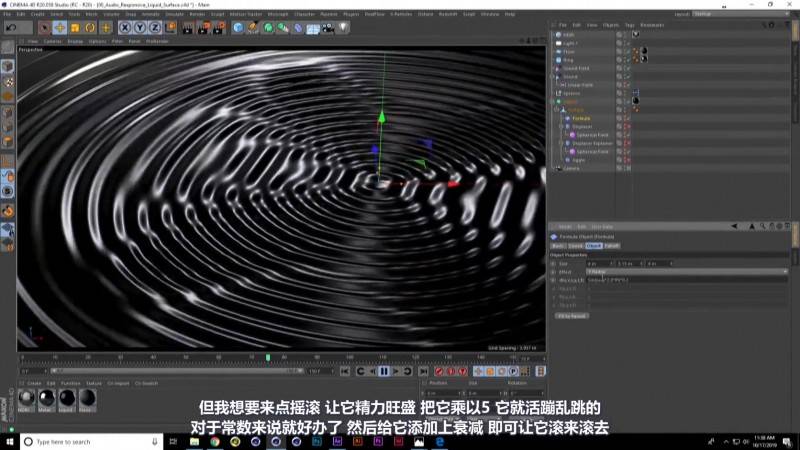This screenshot has width=800, height=450.
Task: Click the green timeline playhead marker
Action: click(x=267, y=357)
